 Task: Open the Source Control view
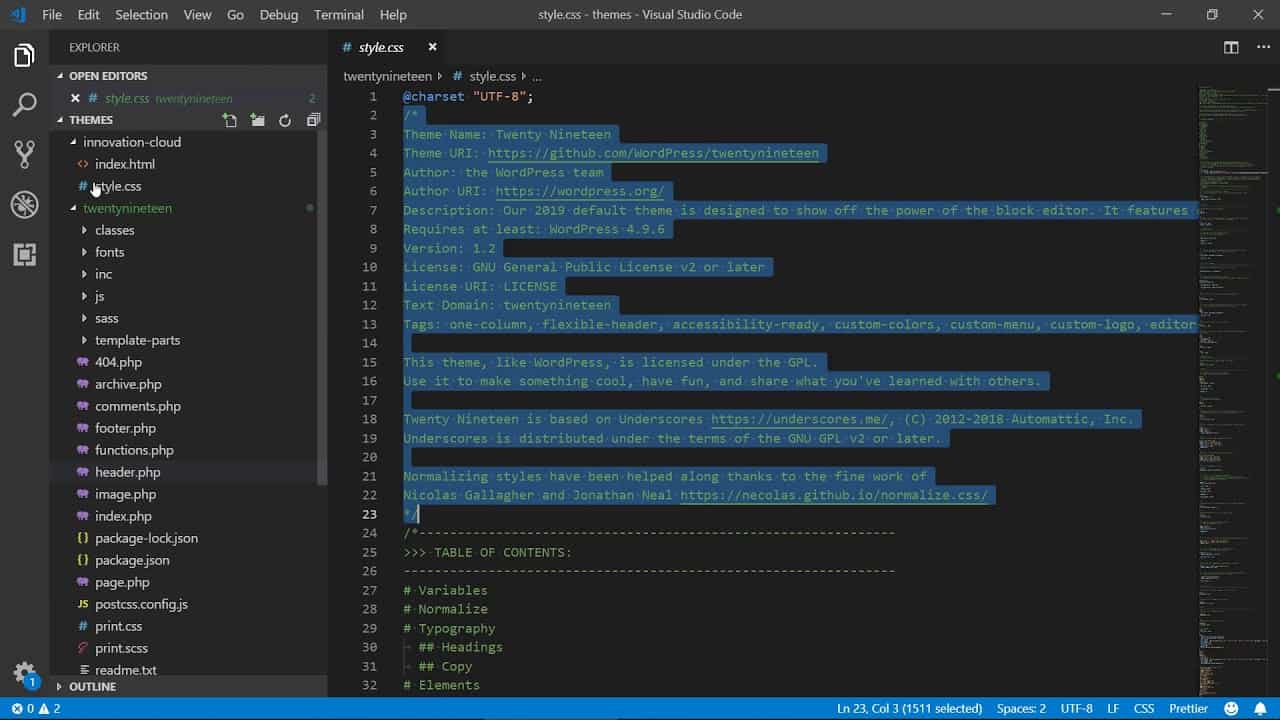click(x=24, y=153)
